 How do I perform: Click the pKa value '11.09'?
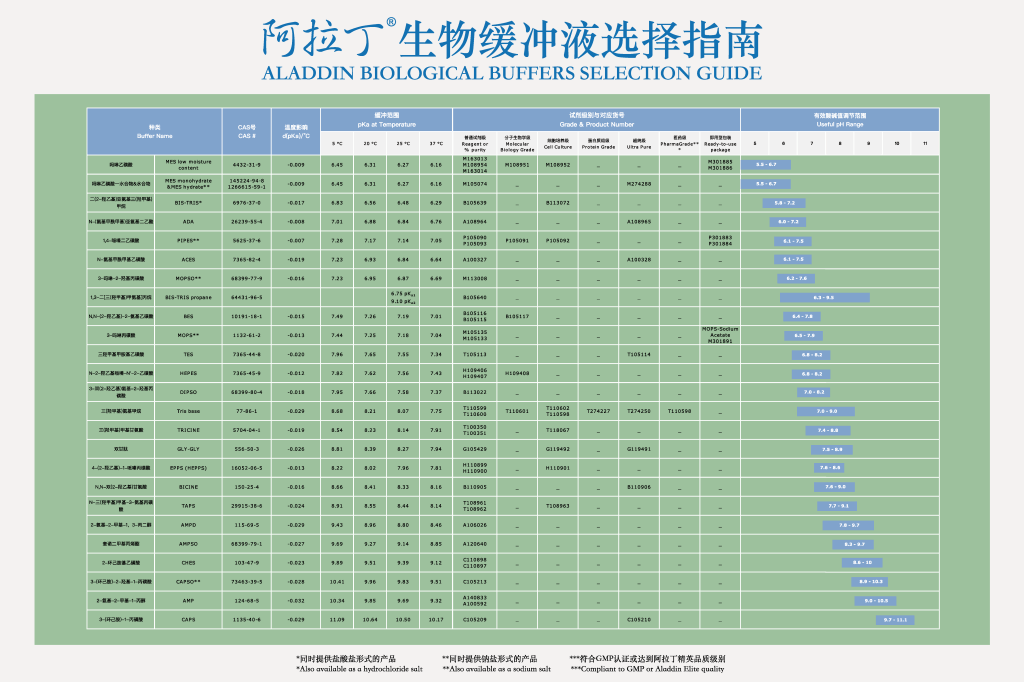pos(337,619)
